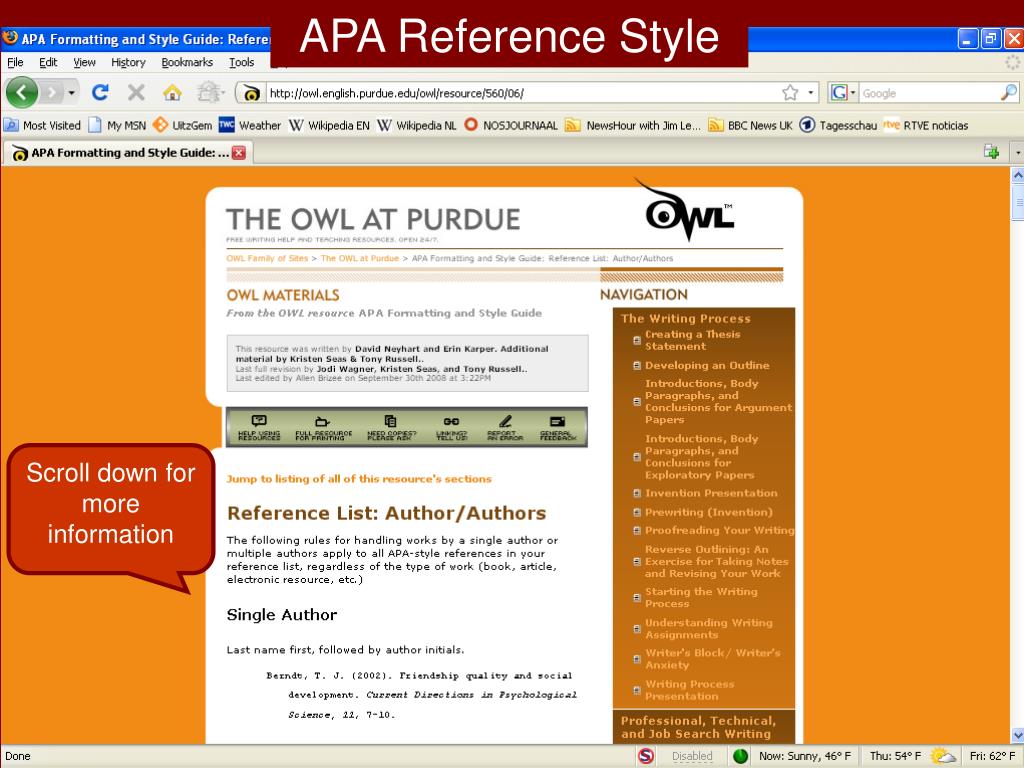The width and height of the screenshot is (1024, 768).
Task: Open the Google search engine selector dropdown
Action: (842, 93)
